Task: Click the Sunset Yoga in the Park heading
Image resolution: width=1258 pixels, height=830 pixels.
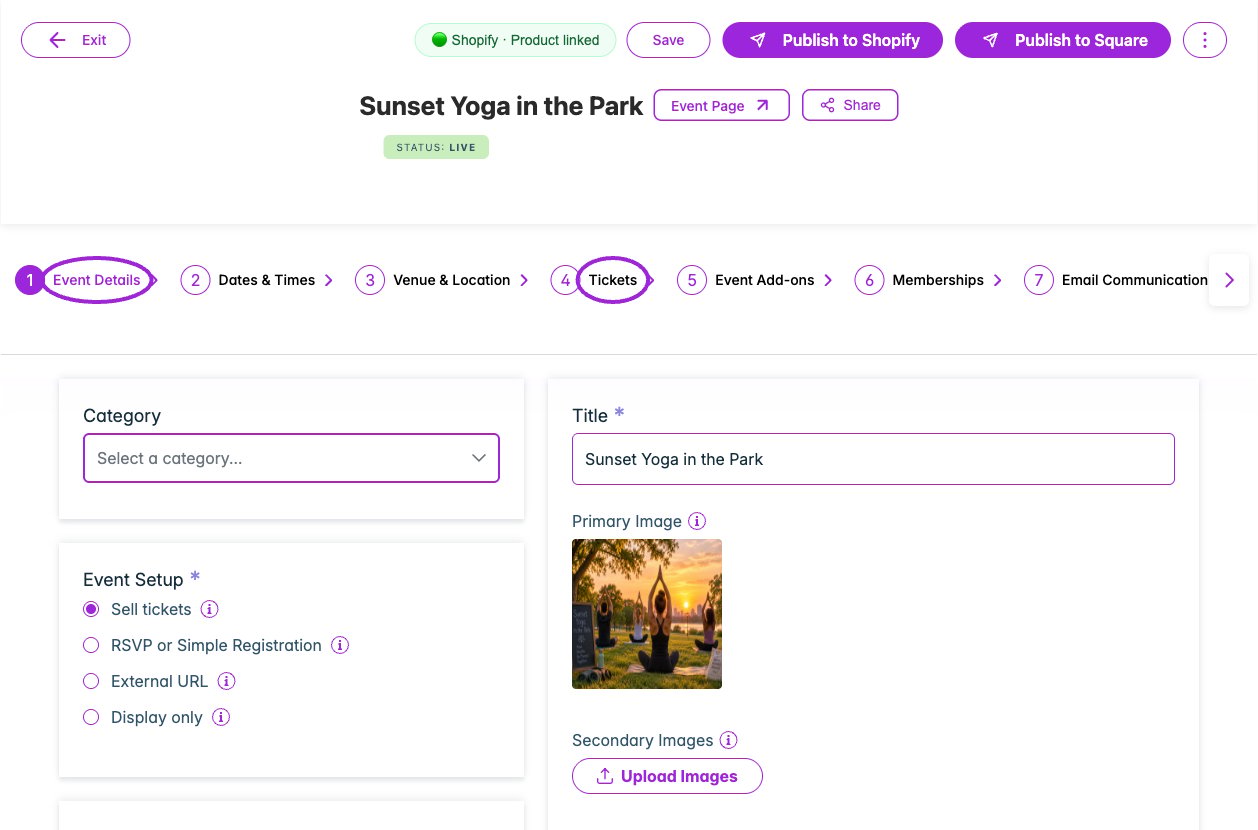Action: 501,107
